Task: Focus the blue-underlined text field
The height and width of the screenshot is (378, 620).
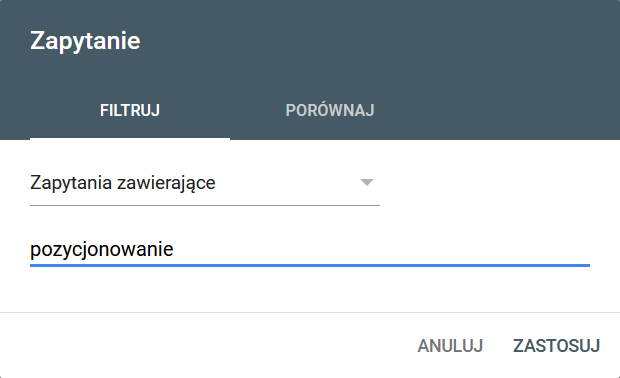Action: (310, 249)
